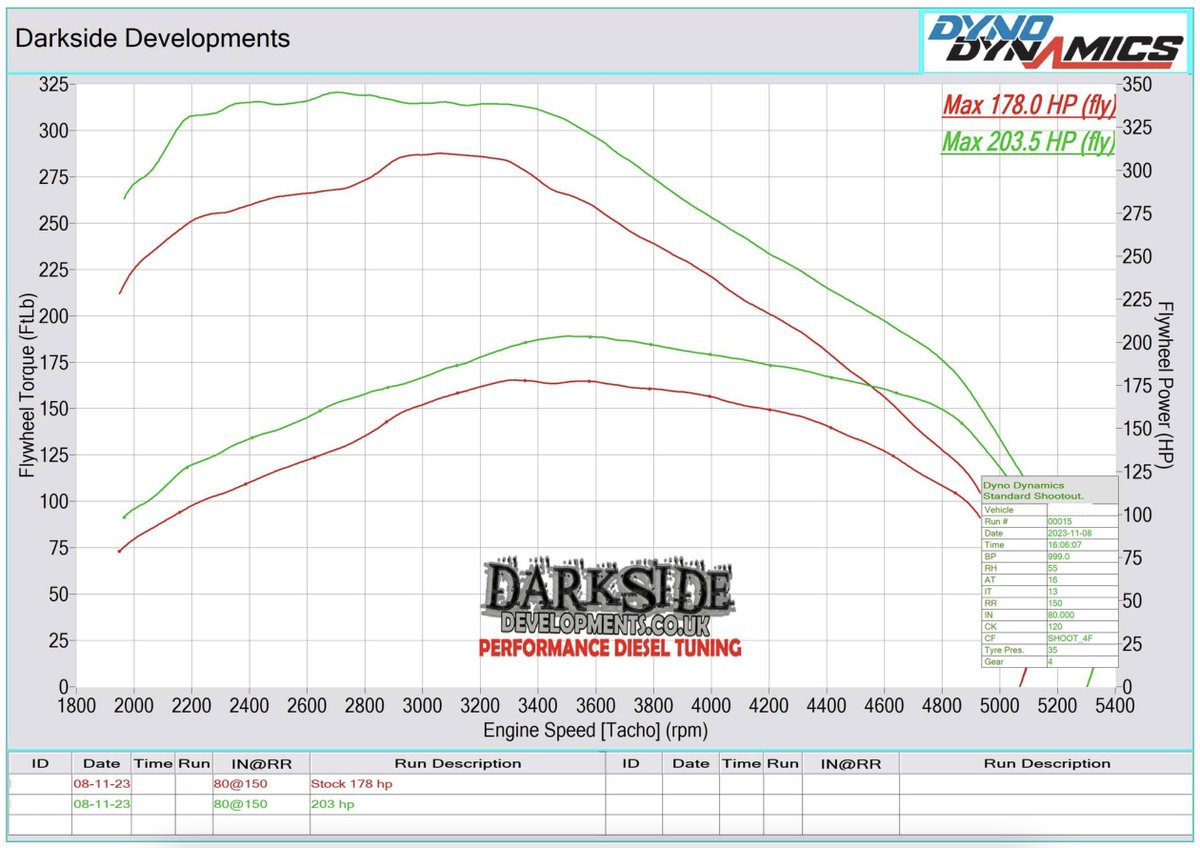1200x848 pixels.
Task: Select the date value 2023-11-08
Action: point(1070,533)
